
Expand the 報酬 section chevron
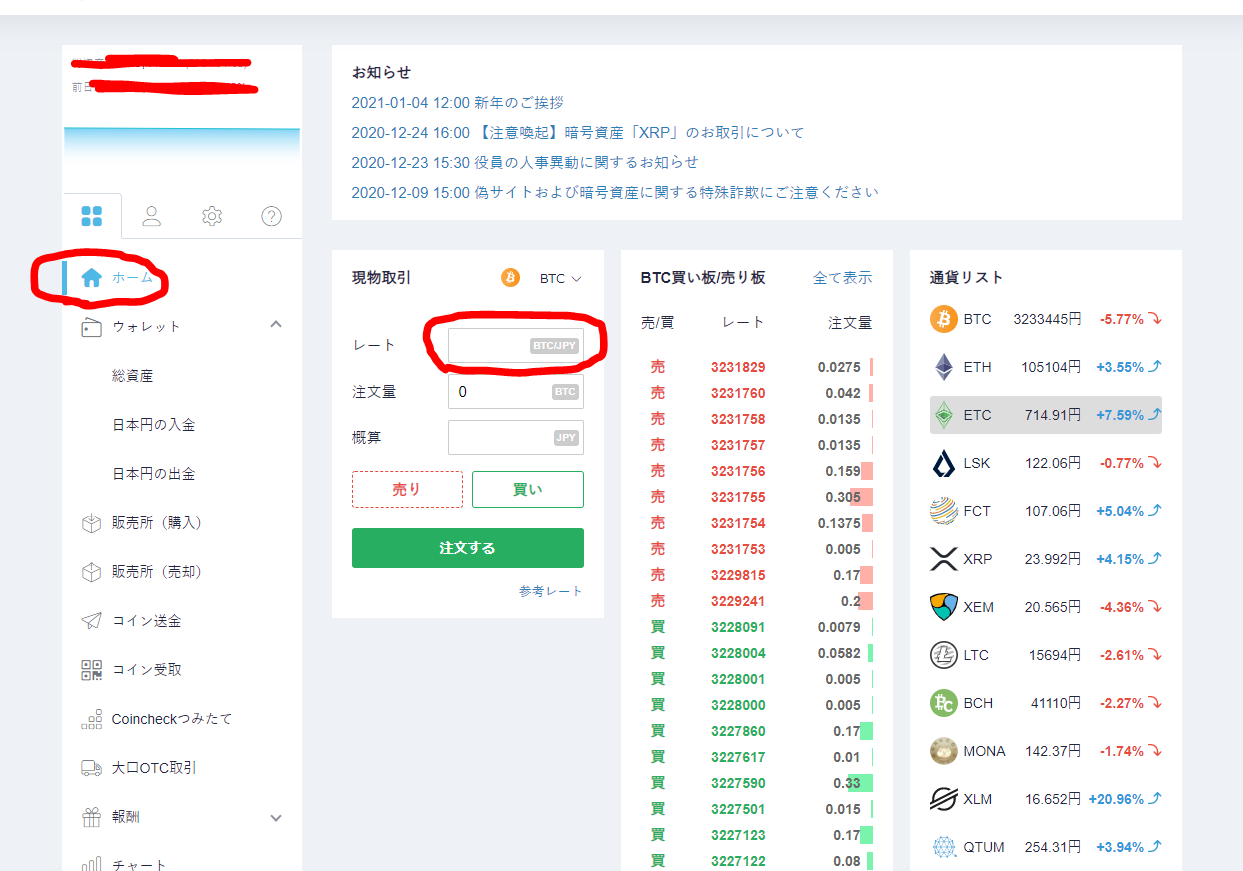pos(276,817)
